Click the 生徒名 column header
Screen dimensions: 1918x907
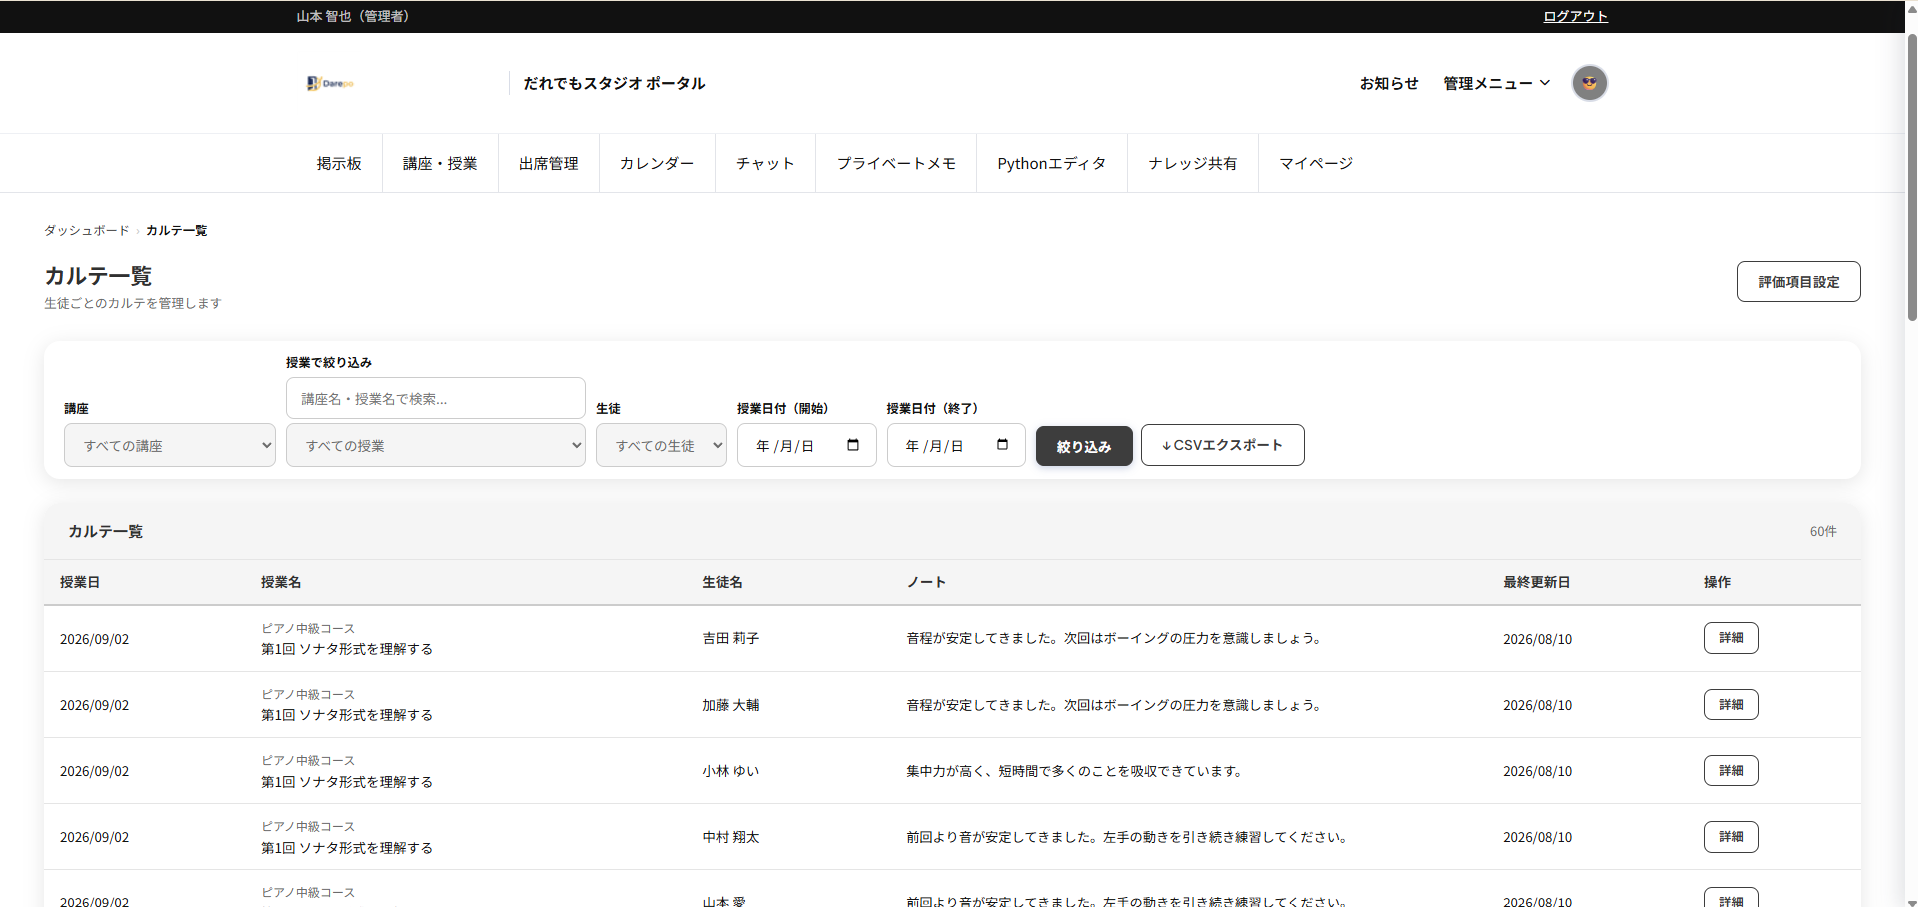(x=722, y=582)
